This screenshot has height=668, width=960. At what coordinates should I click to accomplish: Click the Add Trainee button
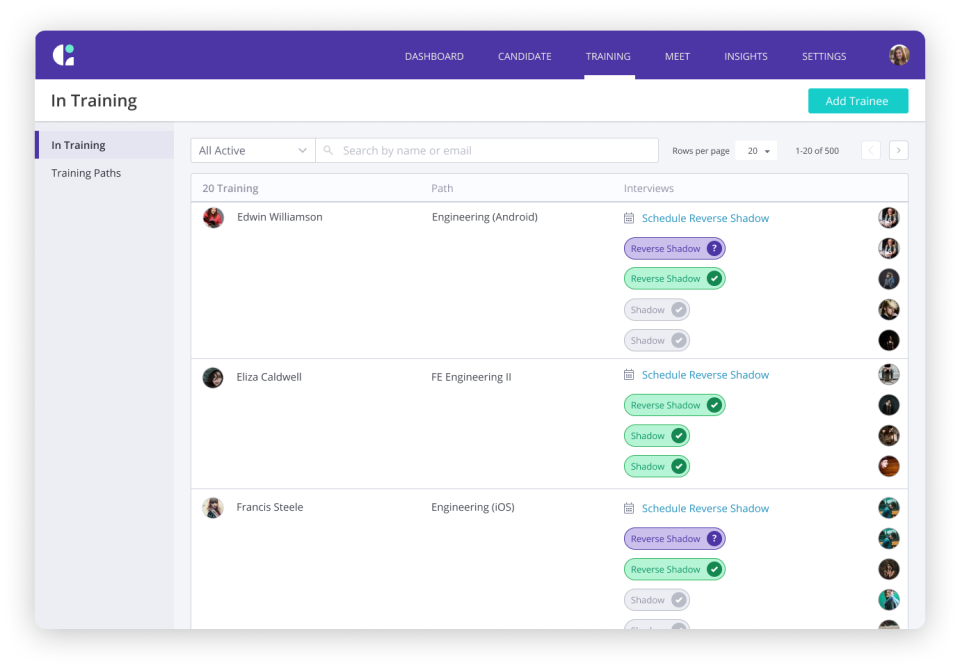pyautogui.click(x=858, y=101)
